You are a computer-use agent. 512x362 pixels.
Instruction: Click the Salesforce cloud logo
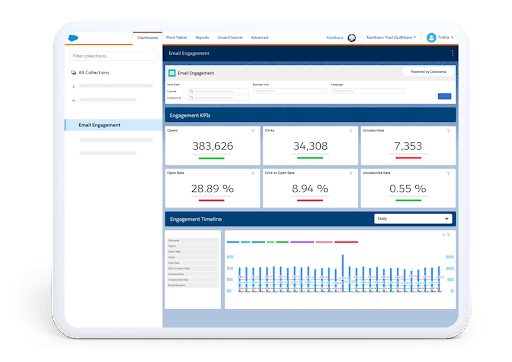point(73,38)
